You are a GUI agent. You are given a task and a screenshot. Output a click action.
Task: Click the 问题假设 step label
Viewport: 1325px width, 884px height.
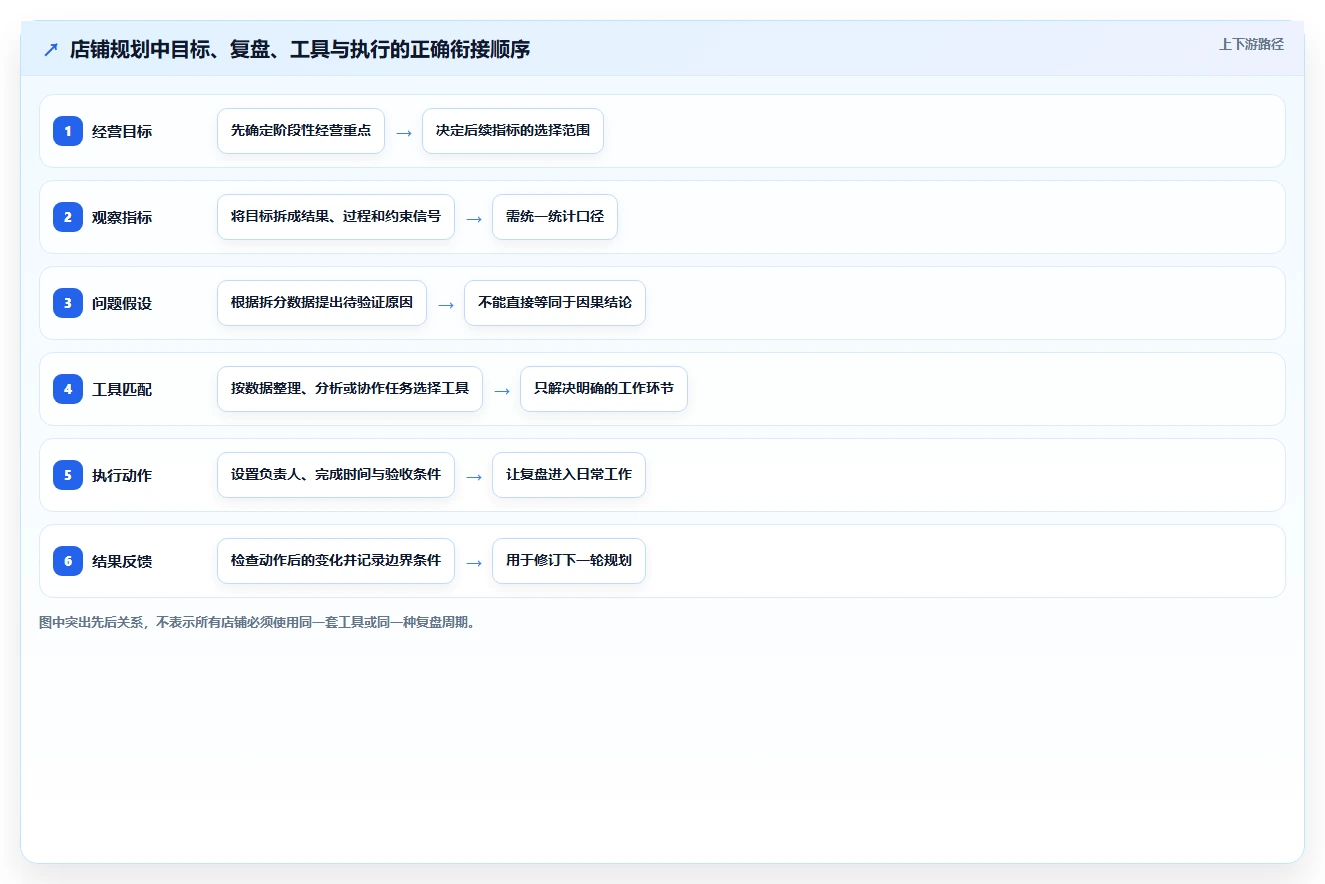pos(122,303)
